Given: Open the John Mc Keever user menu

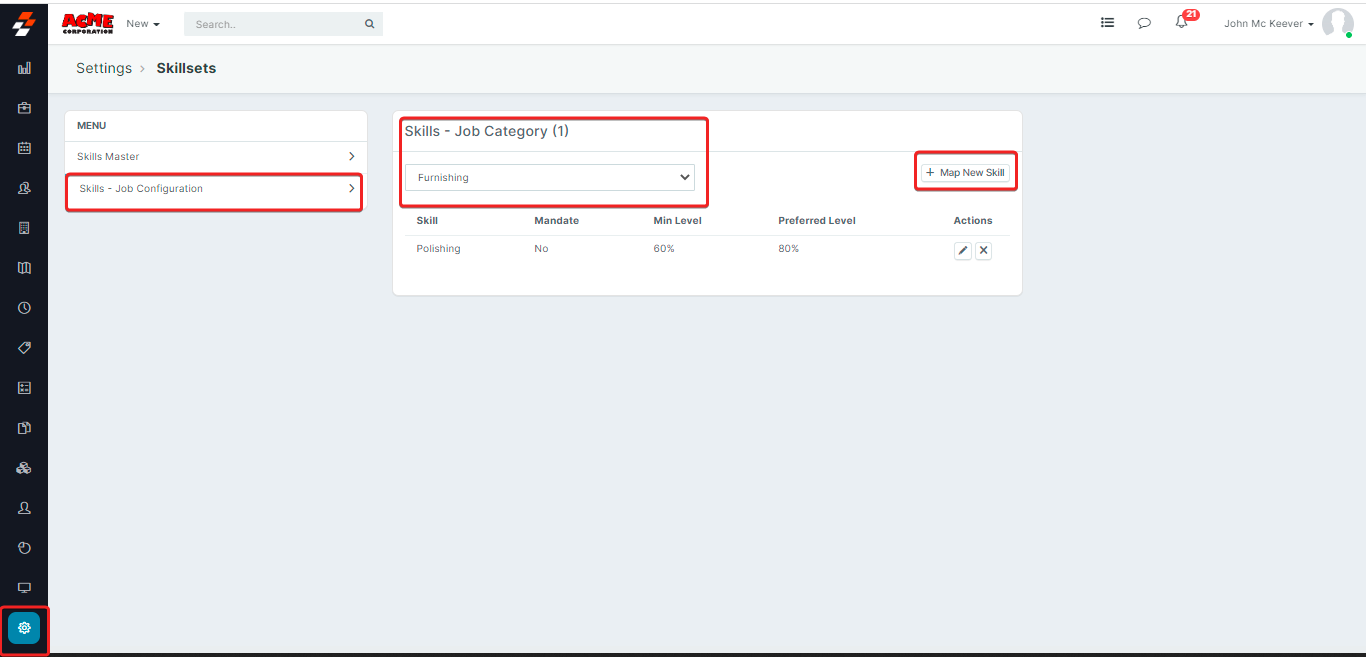Looking at the screenshot, I should (x=1268, y=24).
